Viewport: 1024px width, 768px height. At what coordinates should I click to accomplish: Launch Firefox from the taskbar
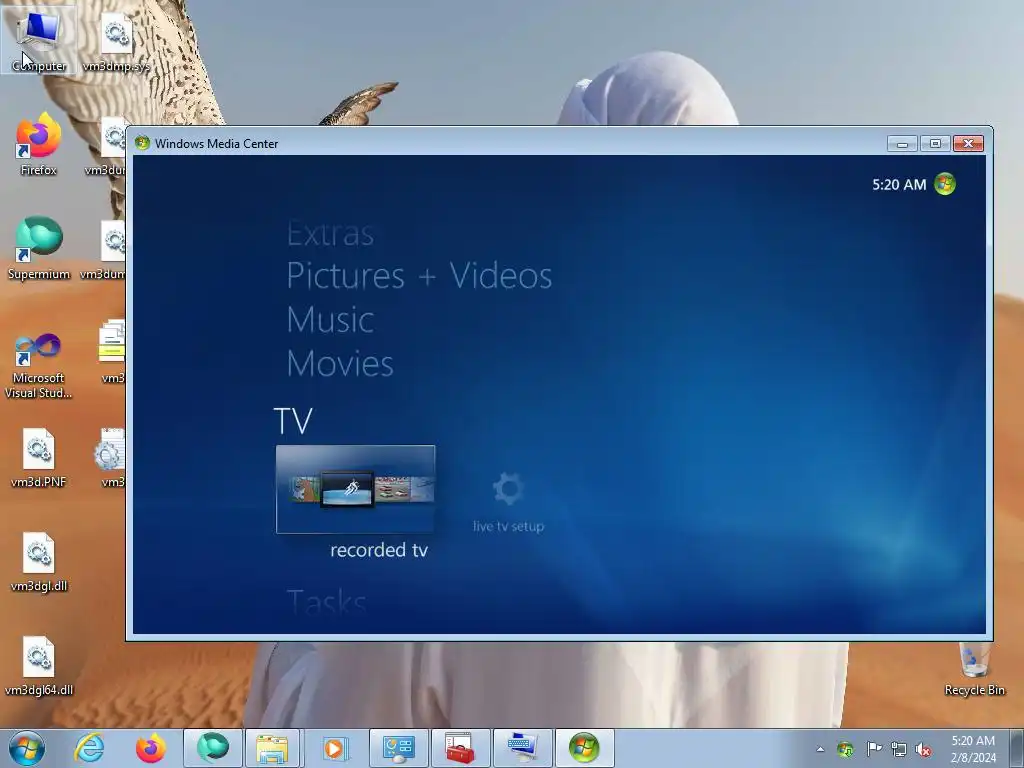150,748
